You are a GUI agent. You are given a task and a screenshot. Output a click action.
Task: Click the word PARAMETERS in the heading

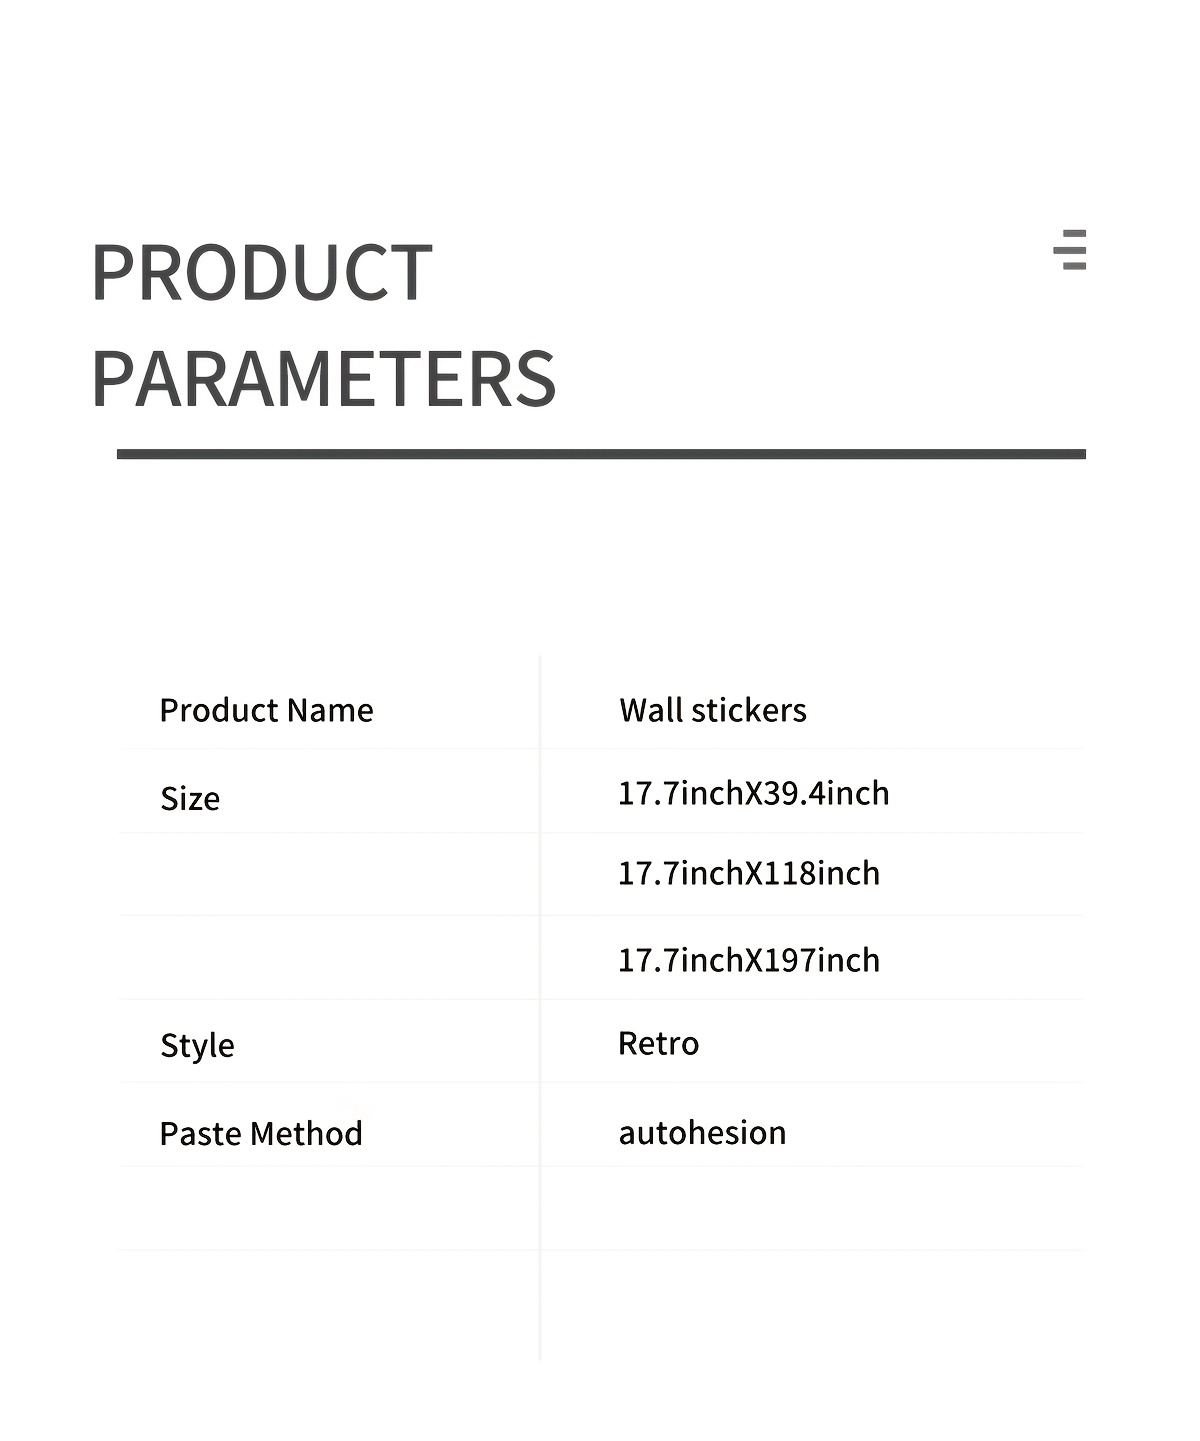323,380
